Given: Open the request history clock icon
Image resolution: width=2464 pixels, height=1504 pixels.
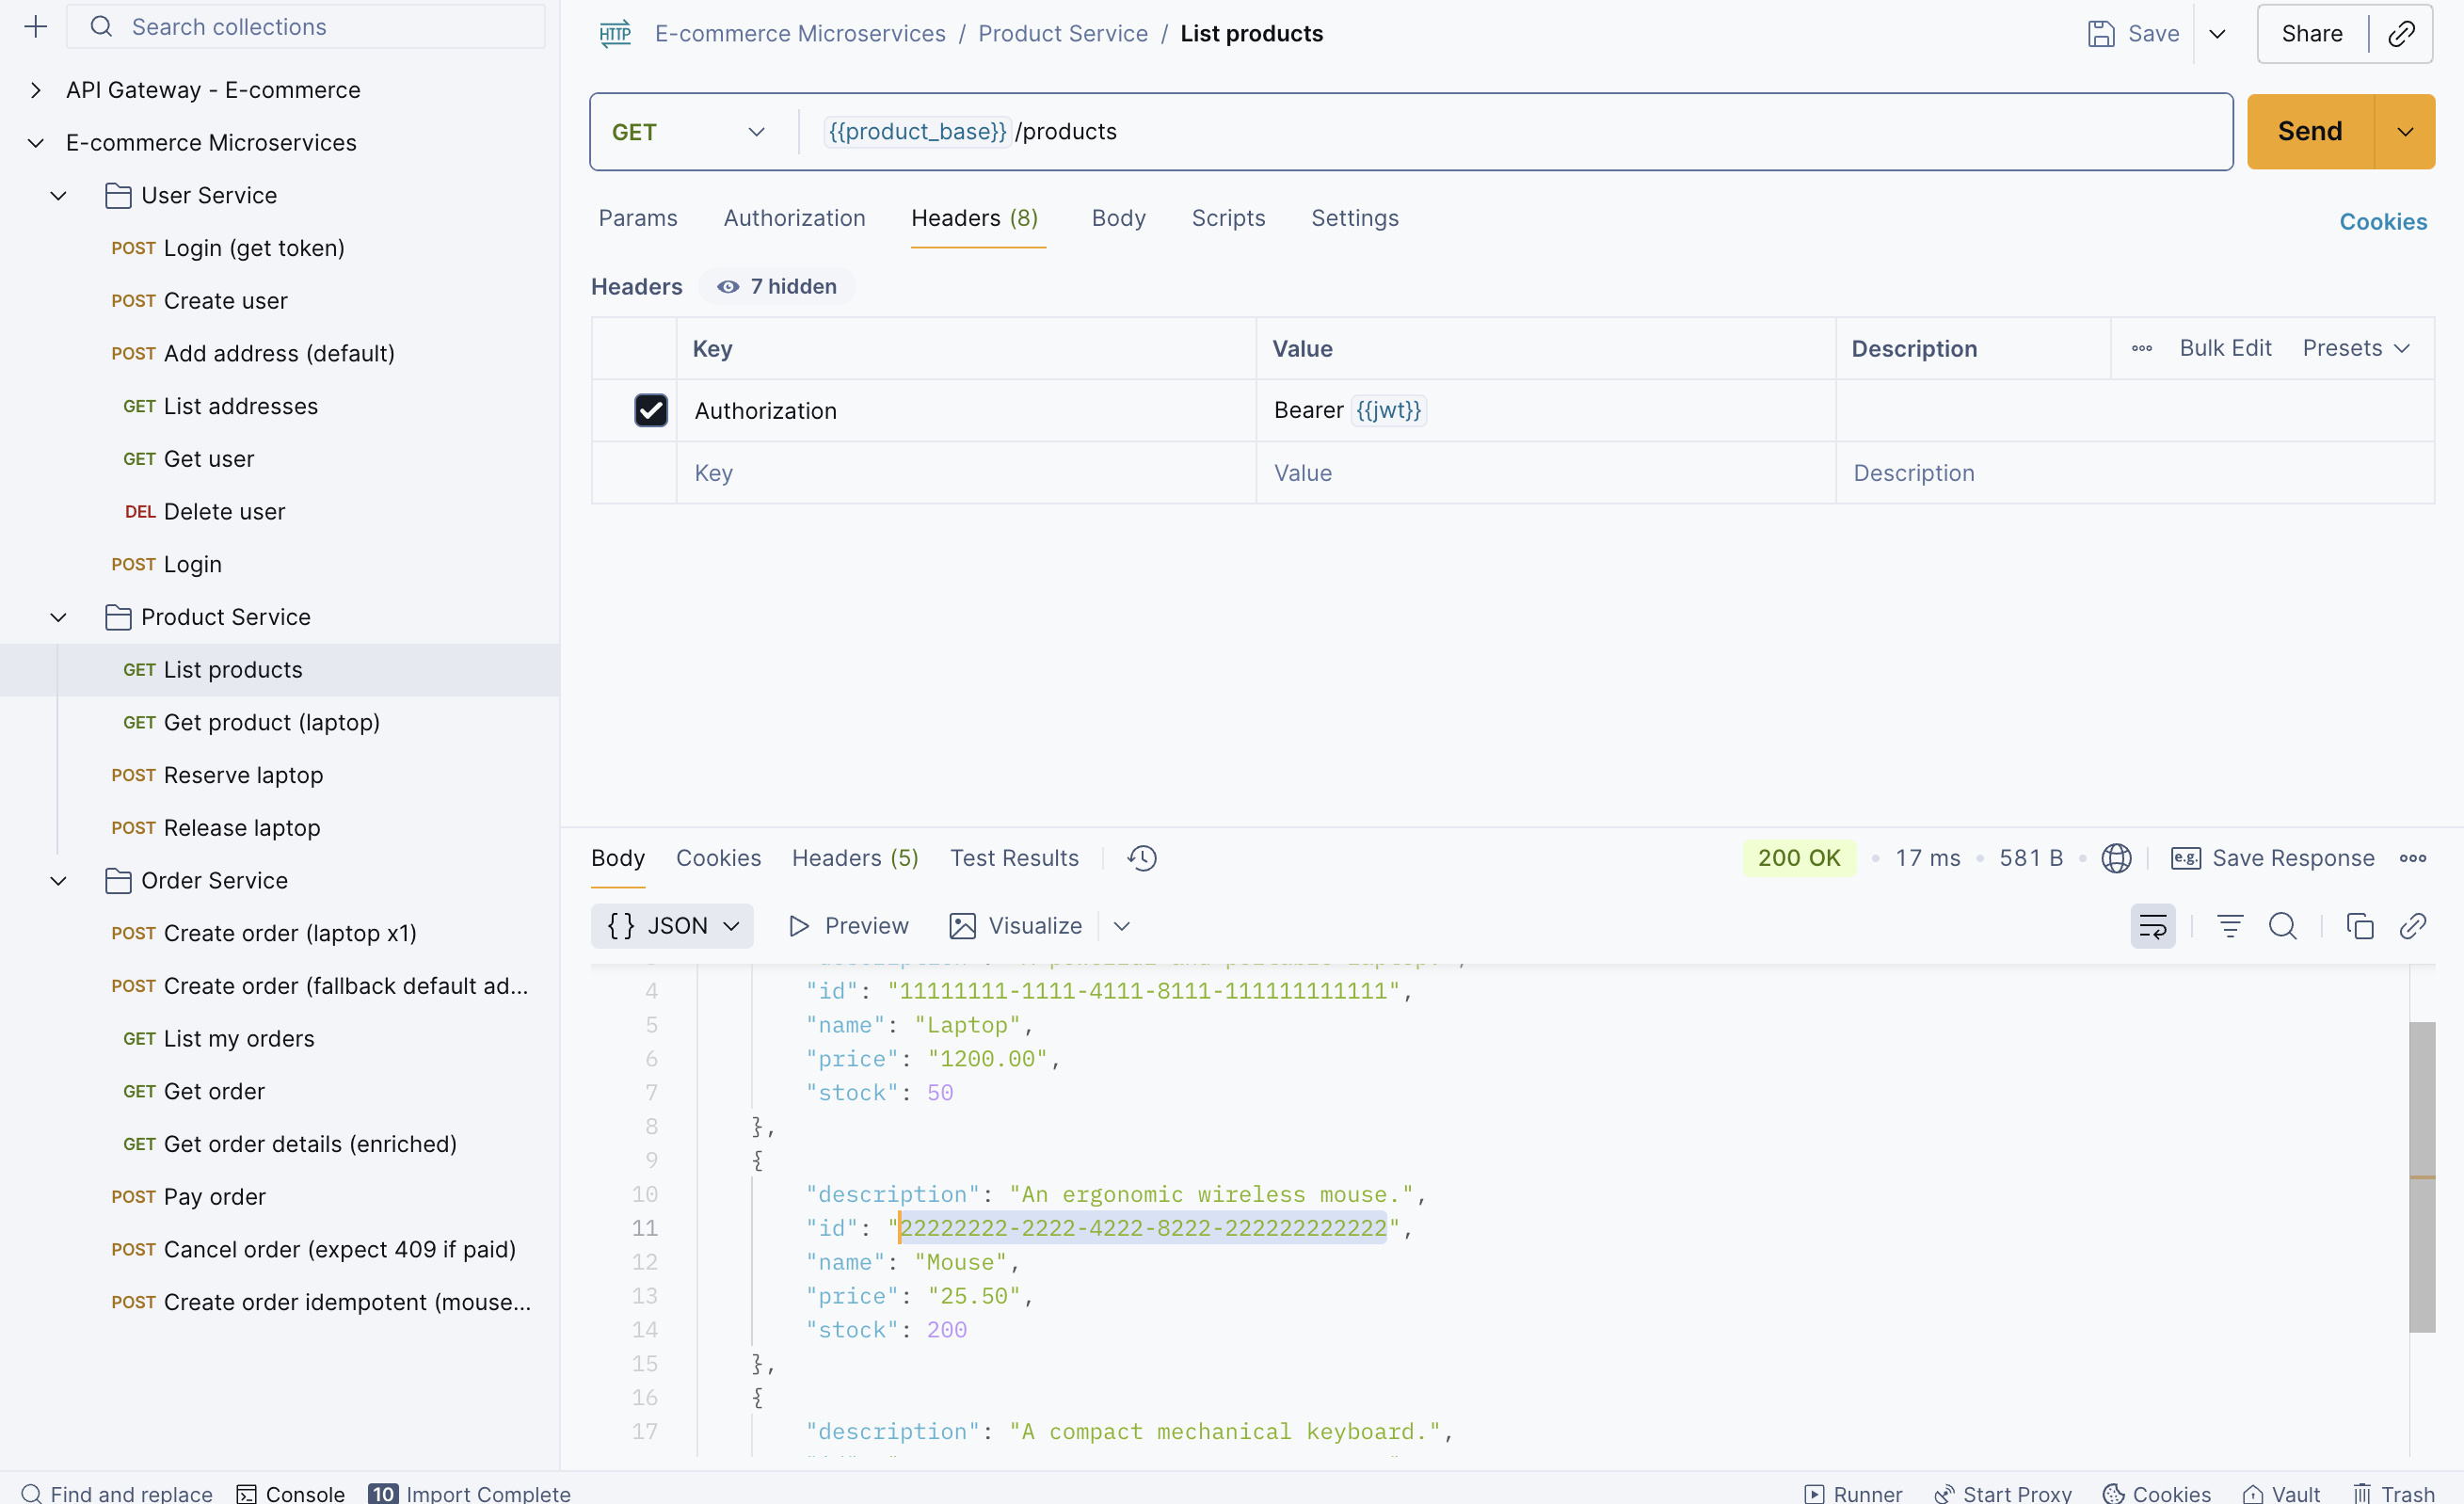Looking at the screenshot, I should [1140, 858].
